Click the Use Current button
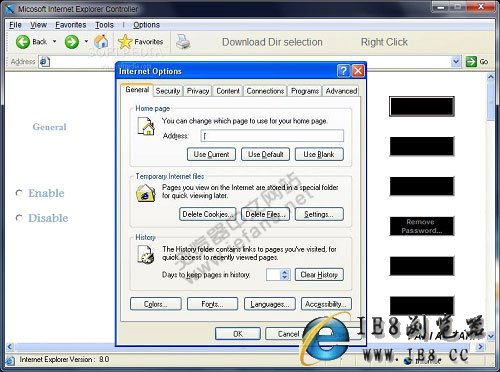This screenshot has width=500, height=372. click(211, 154)
